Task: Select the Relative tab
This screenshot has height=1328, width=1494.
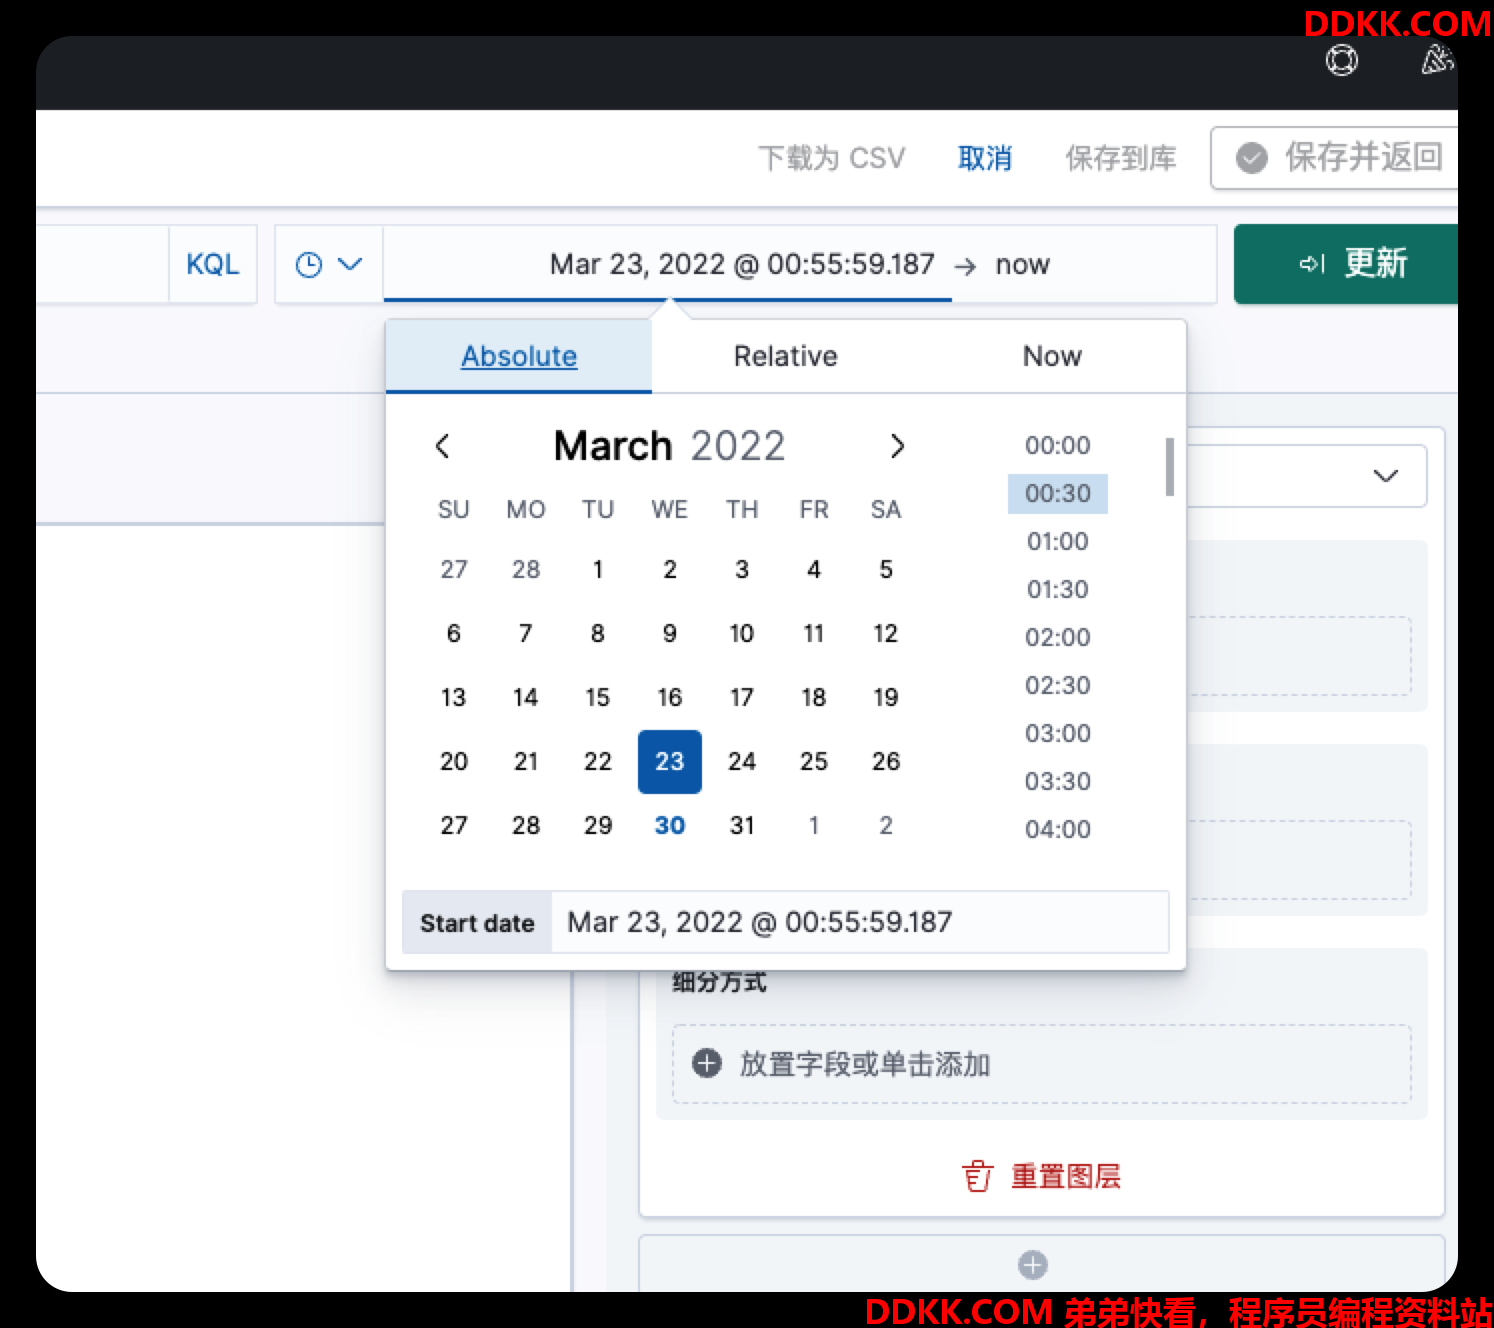Action: (x=786, y=356)
